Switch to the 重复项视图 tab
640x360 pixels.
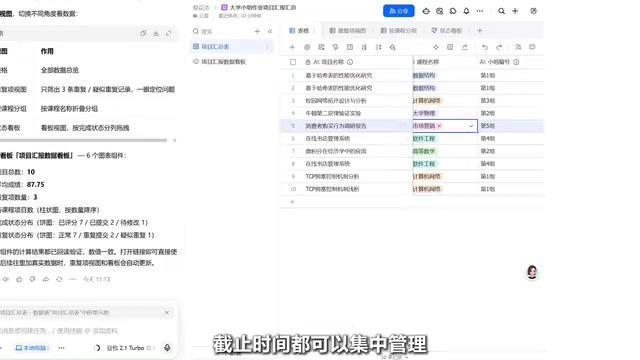click(x=348, y=31)
